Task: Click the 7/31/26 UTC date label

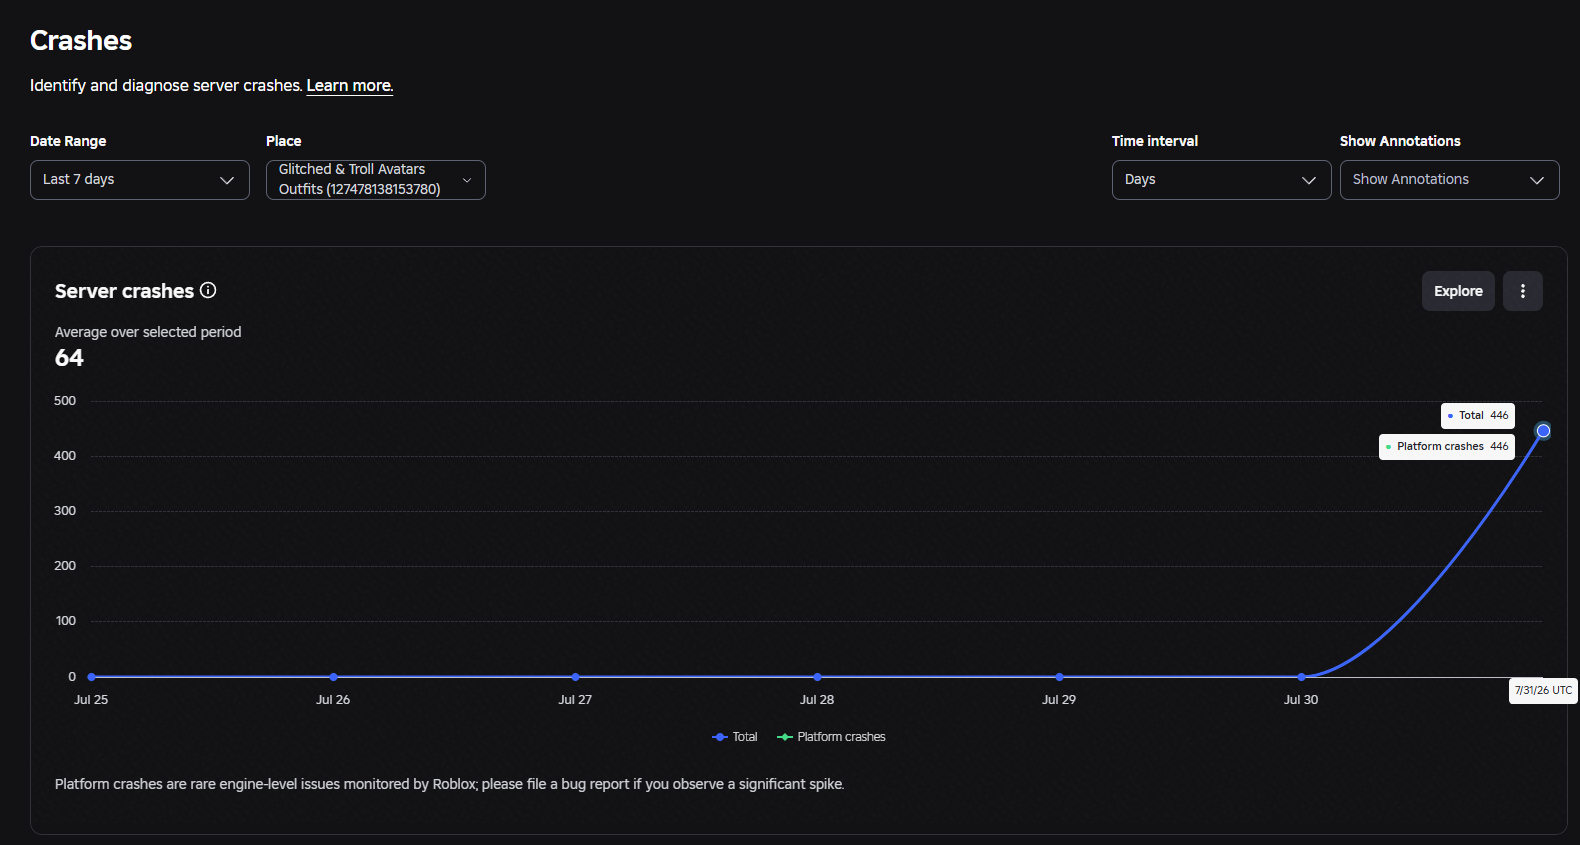Action: click(x=1543, y=691)
